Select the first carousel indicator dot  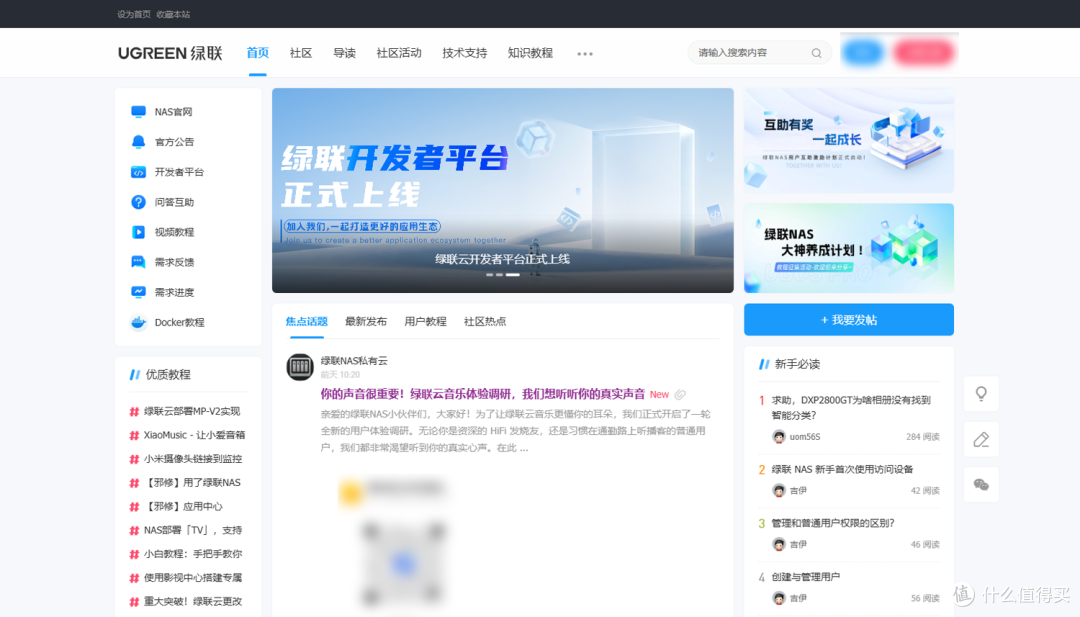tap(490, 275)
